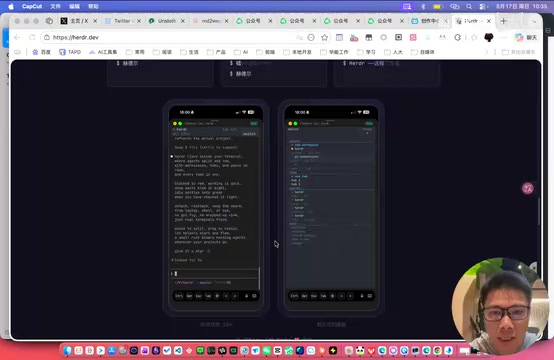Expand the 产品 bookmarks folder

(x=216, y=52)
